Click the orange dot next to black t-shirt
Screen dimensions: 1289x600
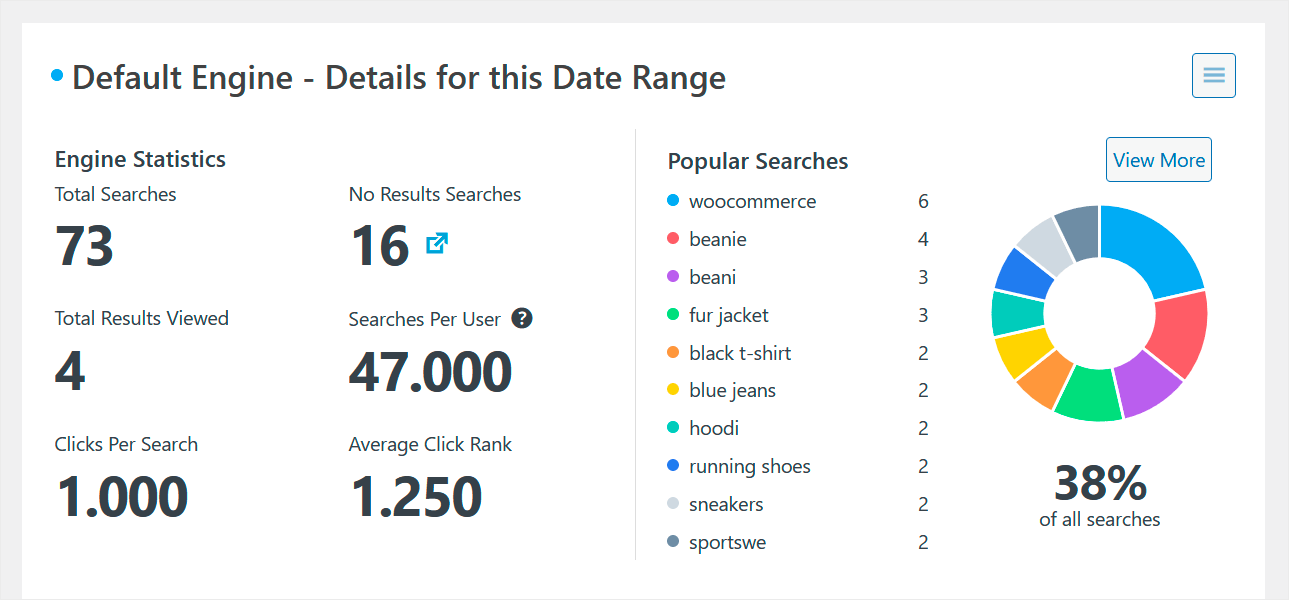click(x=673, y=352)
